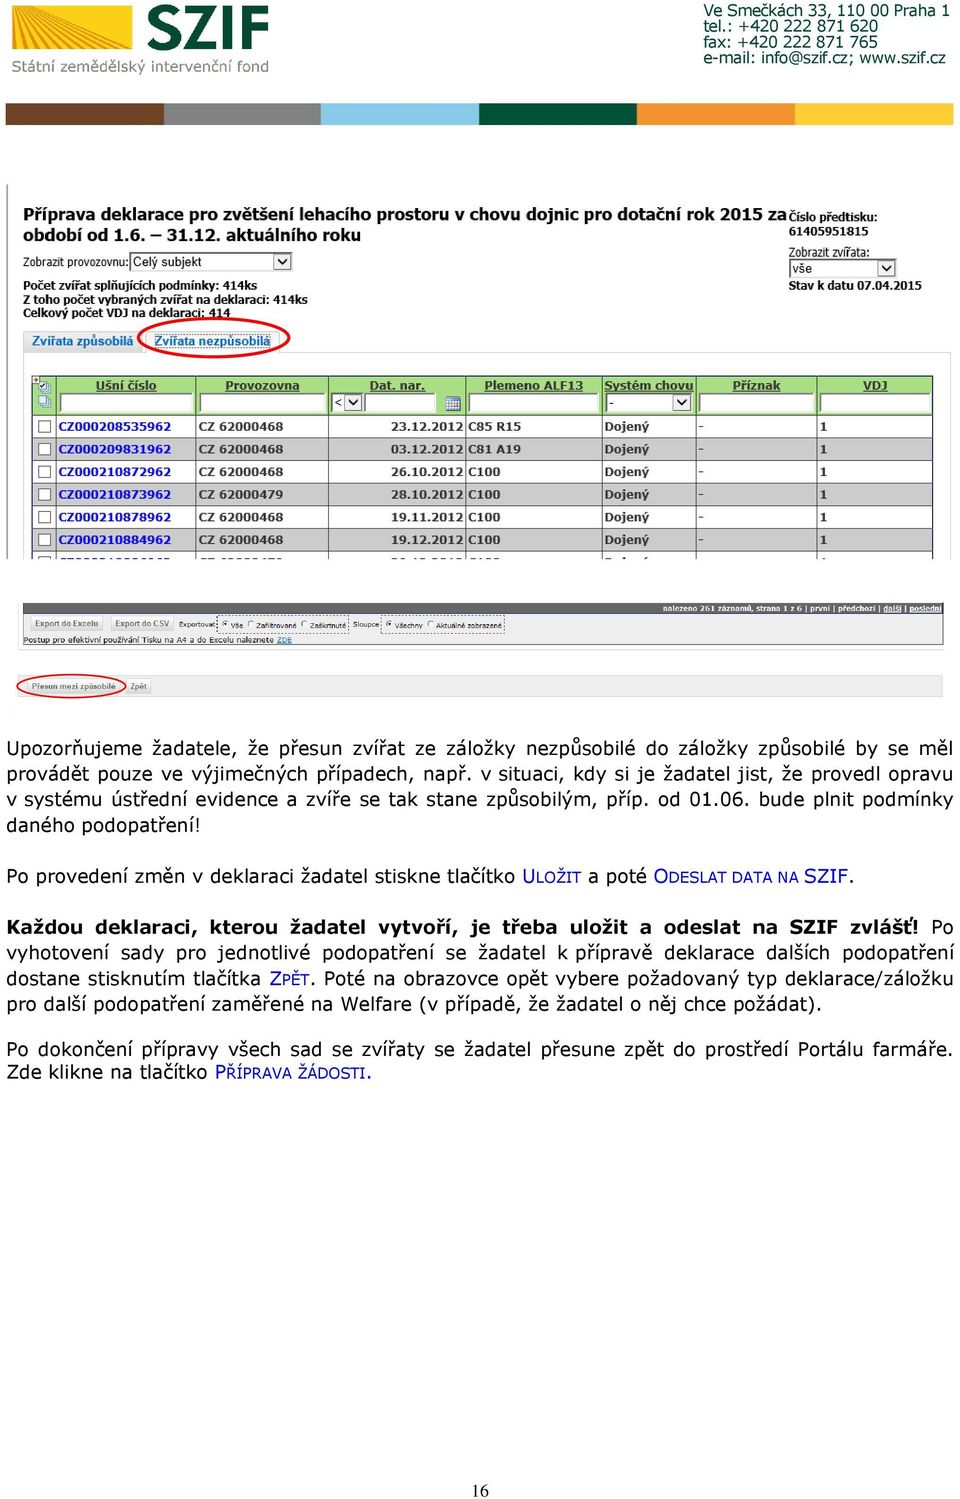The height and width of the screenshot is (1499, 960).
Task: Sort by 'Dat. nar.' column header
Action: pyautogui.click(x=397, y=385)
